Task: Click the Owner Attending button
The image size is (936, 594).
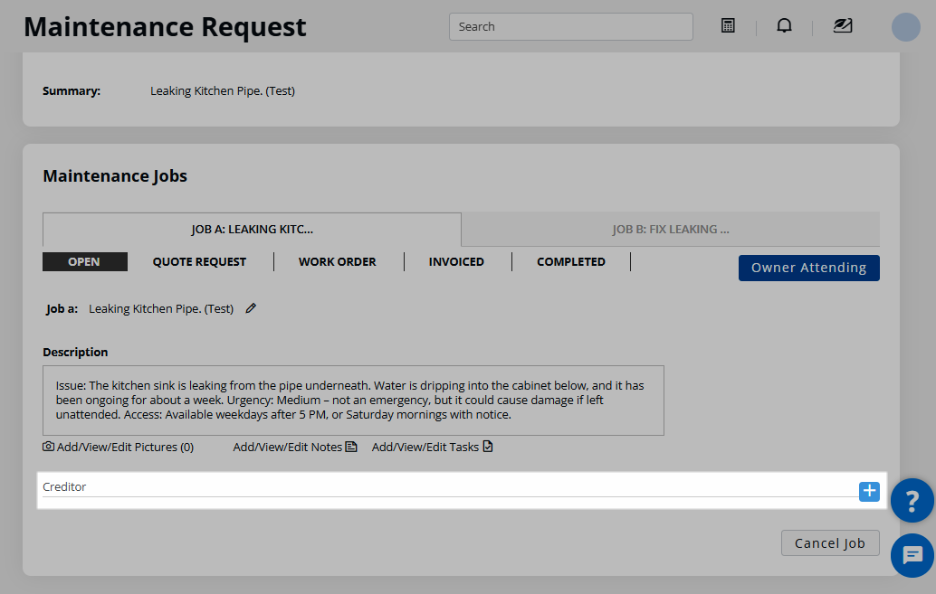Action: click(809, 267)
